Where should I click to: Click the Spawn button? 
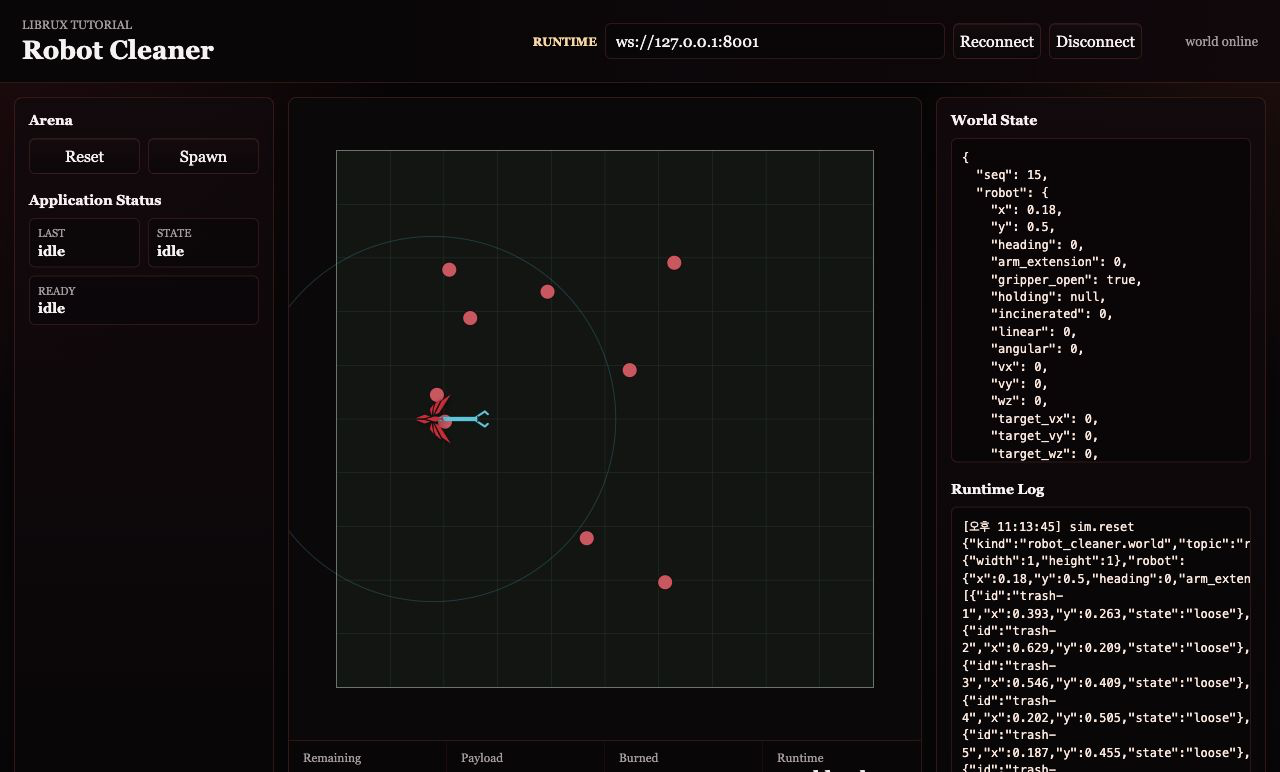point(203,157)
